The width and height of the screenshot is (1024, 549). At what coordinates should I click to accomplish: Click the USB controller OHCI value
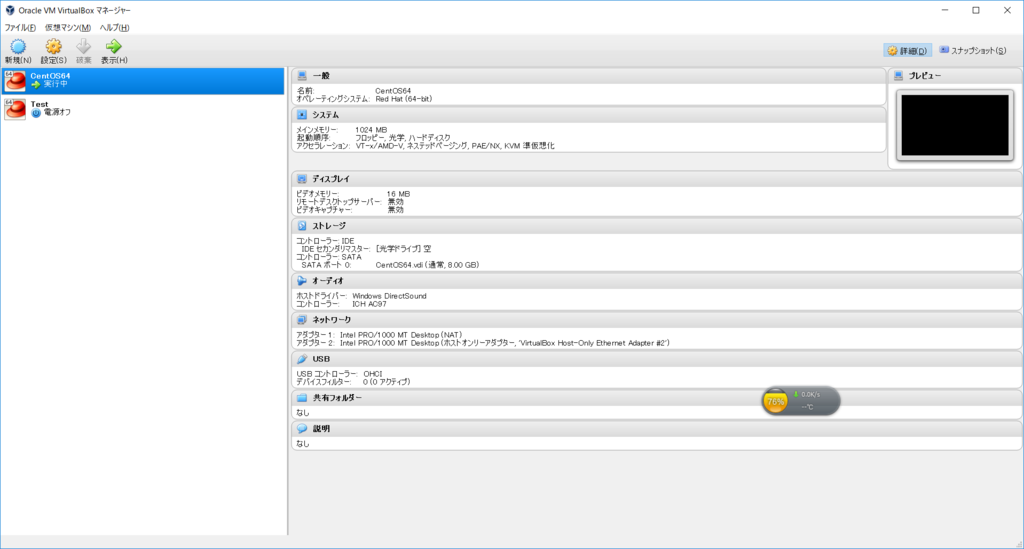(x=373, y=374)
